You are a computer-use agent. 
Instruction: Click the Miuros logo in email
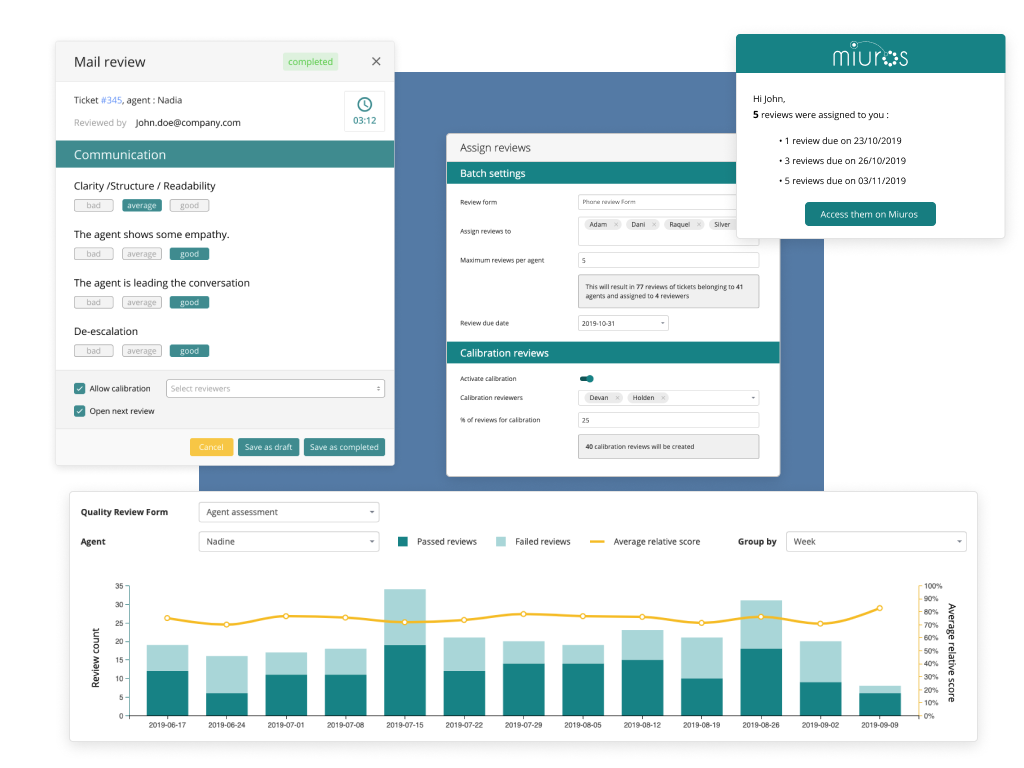point(870,54)
